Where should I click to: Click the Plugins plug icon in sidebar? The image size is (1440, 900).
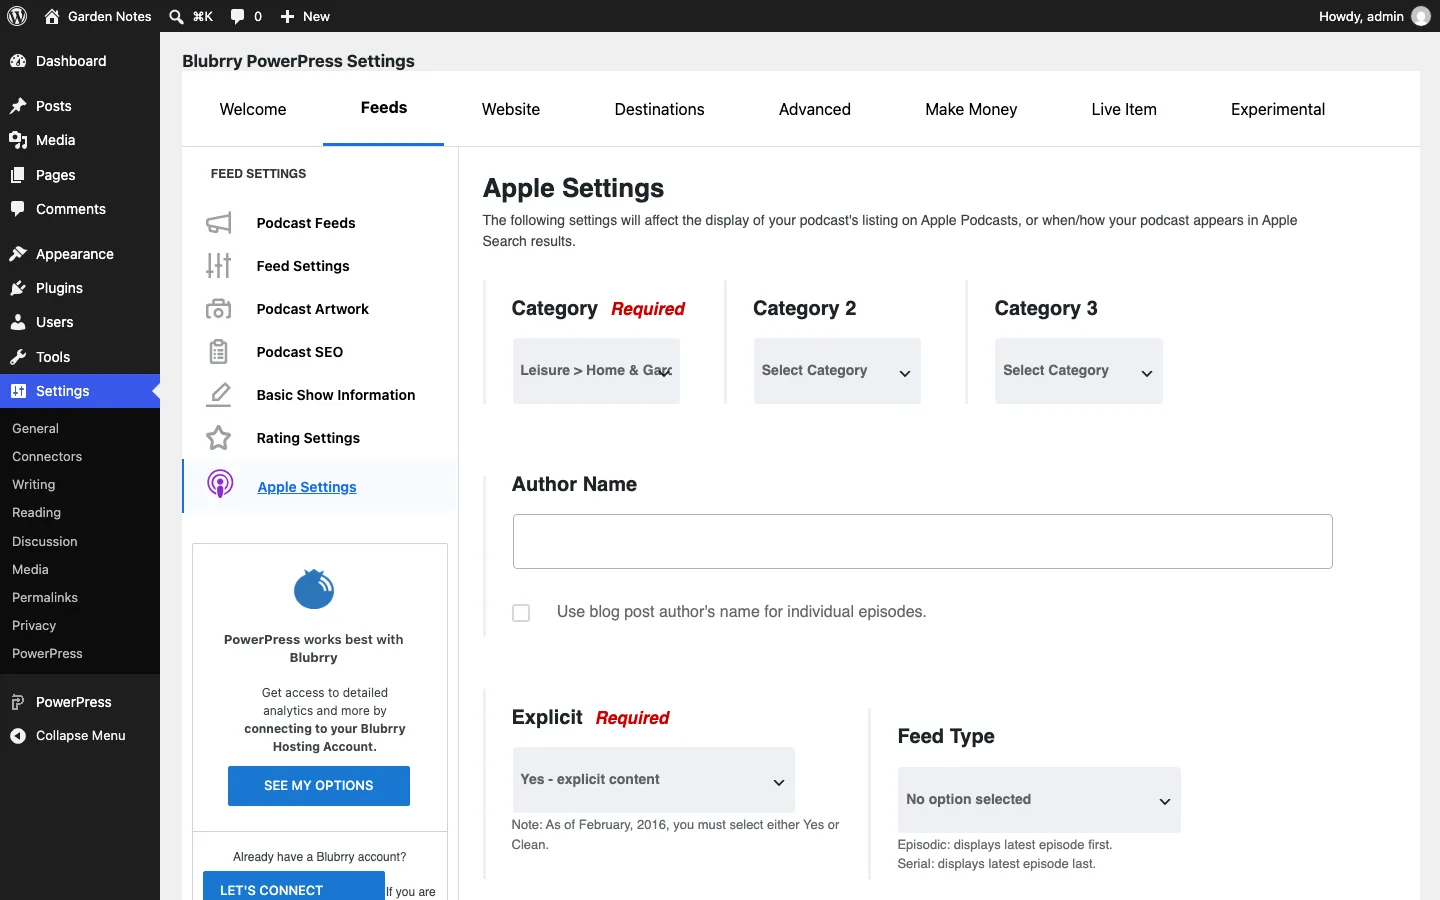tap(18, 288)
